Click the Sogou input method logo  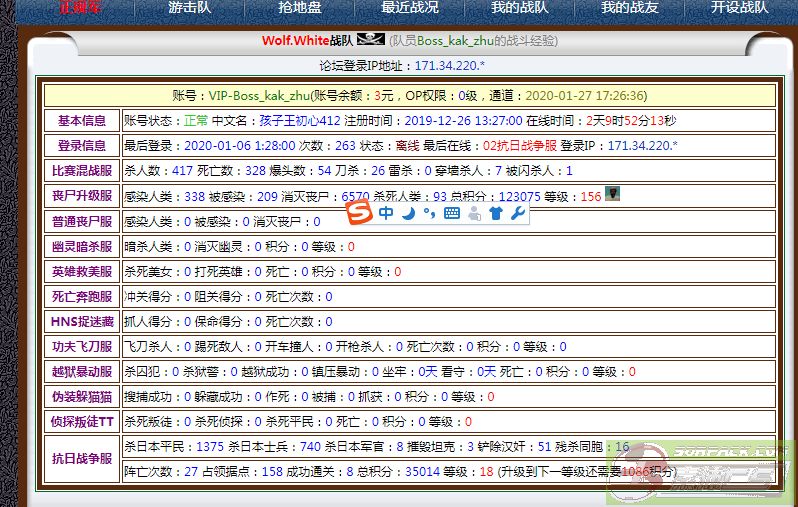359,213
